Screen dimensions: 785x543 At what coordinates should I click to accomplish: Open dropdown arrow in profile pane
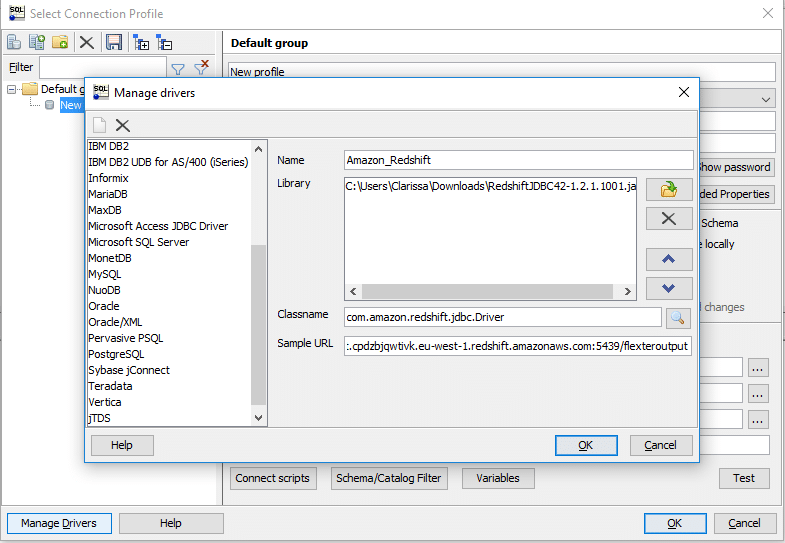[765, 99]
